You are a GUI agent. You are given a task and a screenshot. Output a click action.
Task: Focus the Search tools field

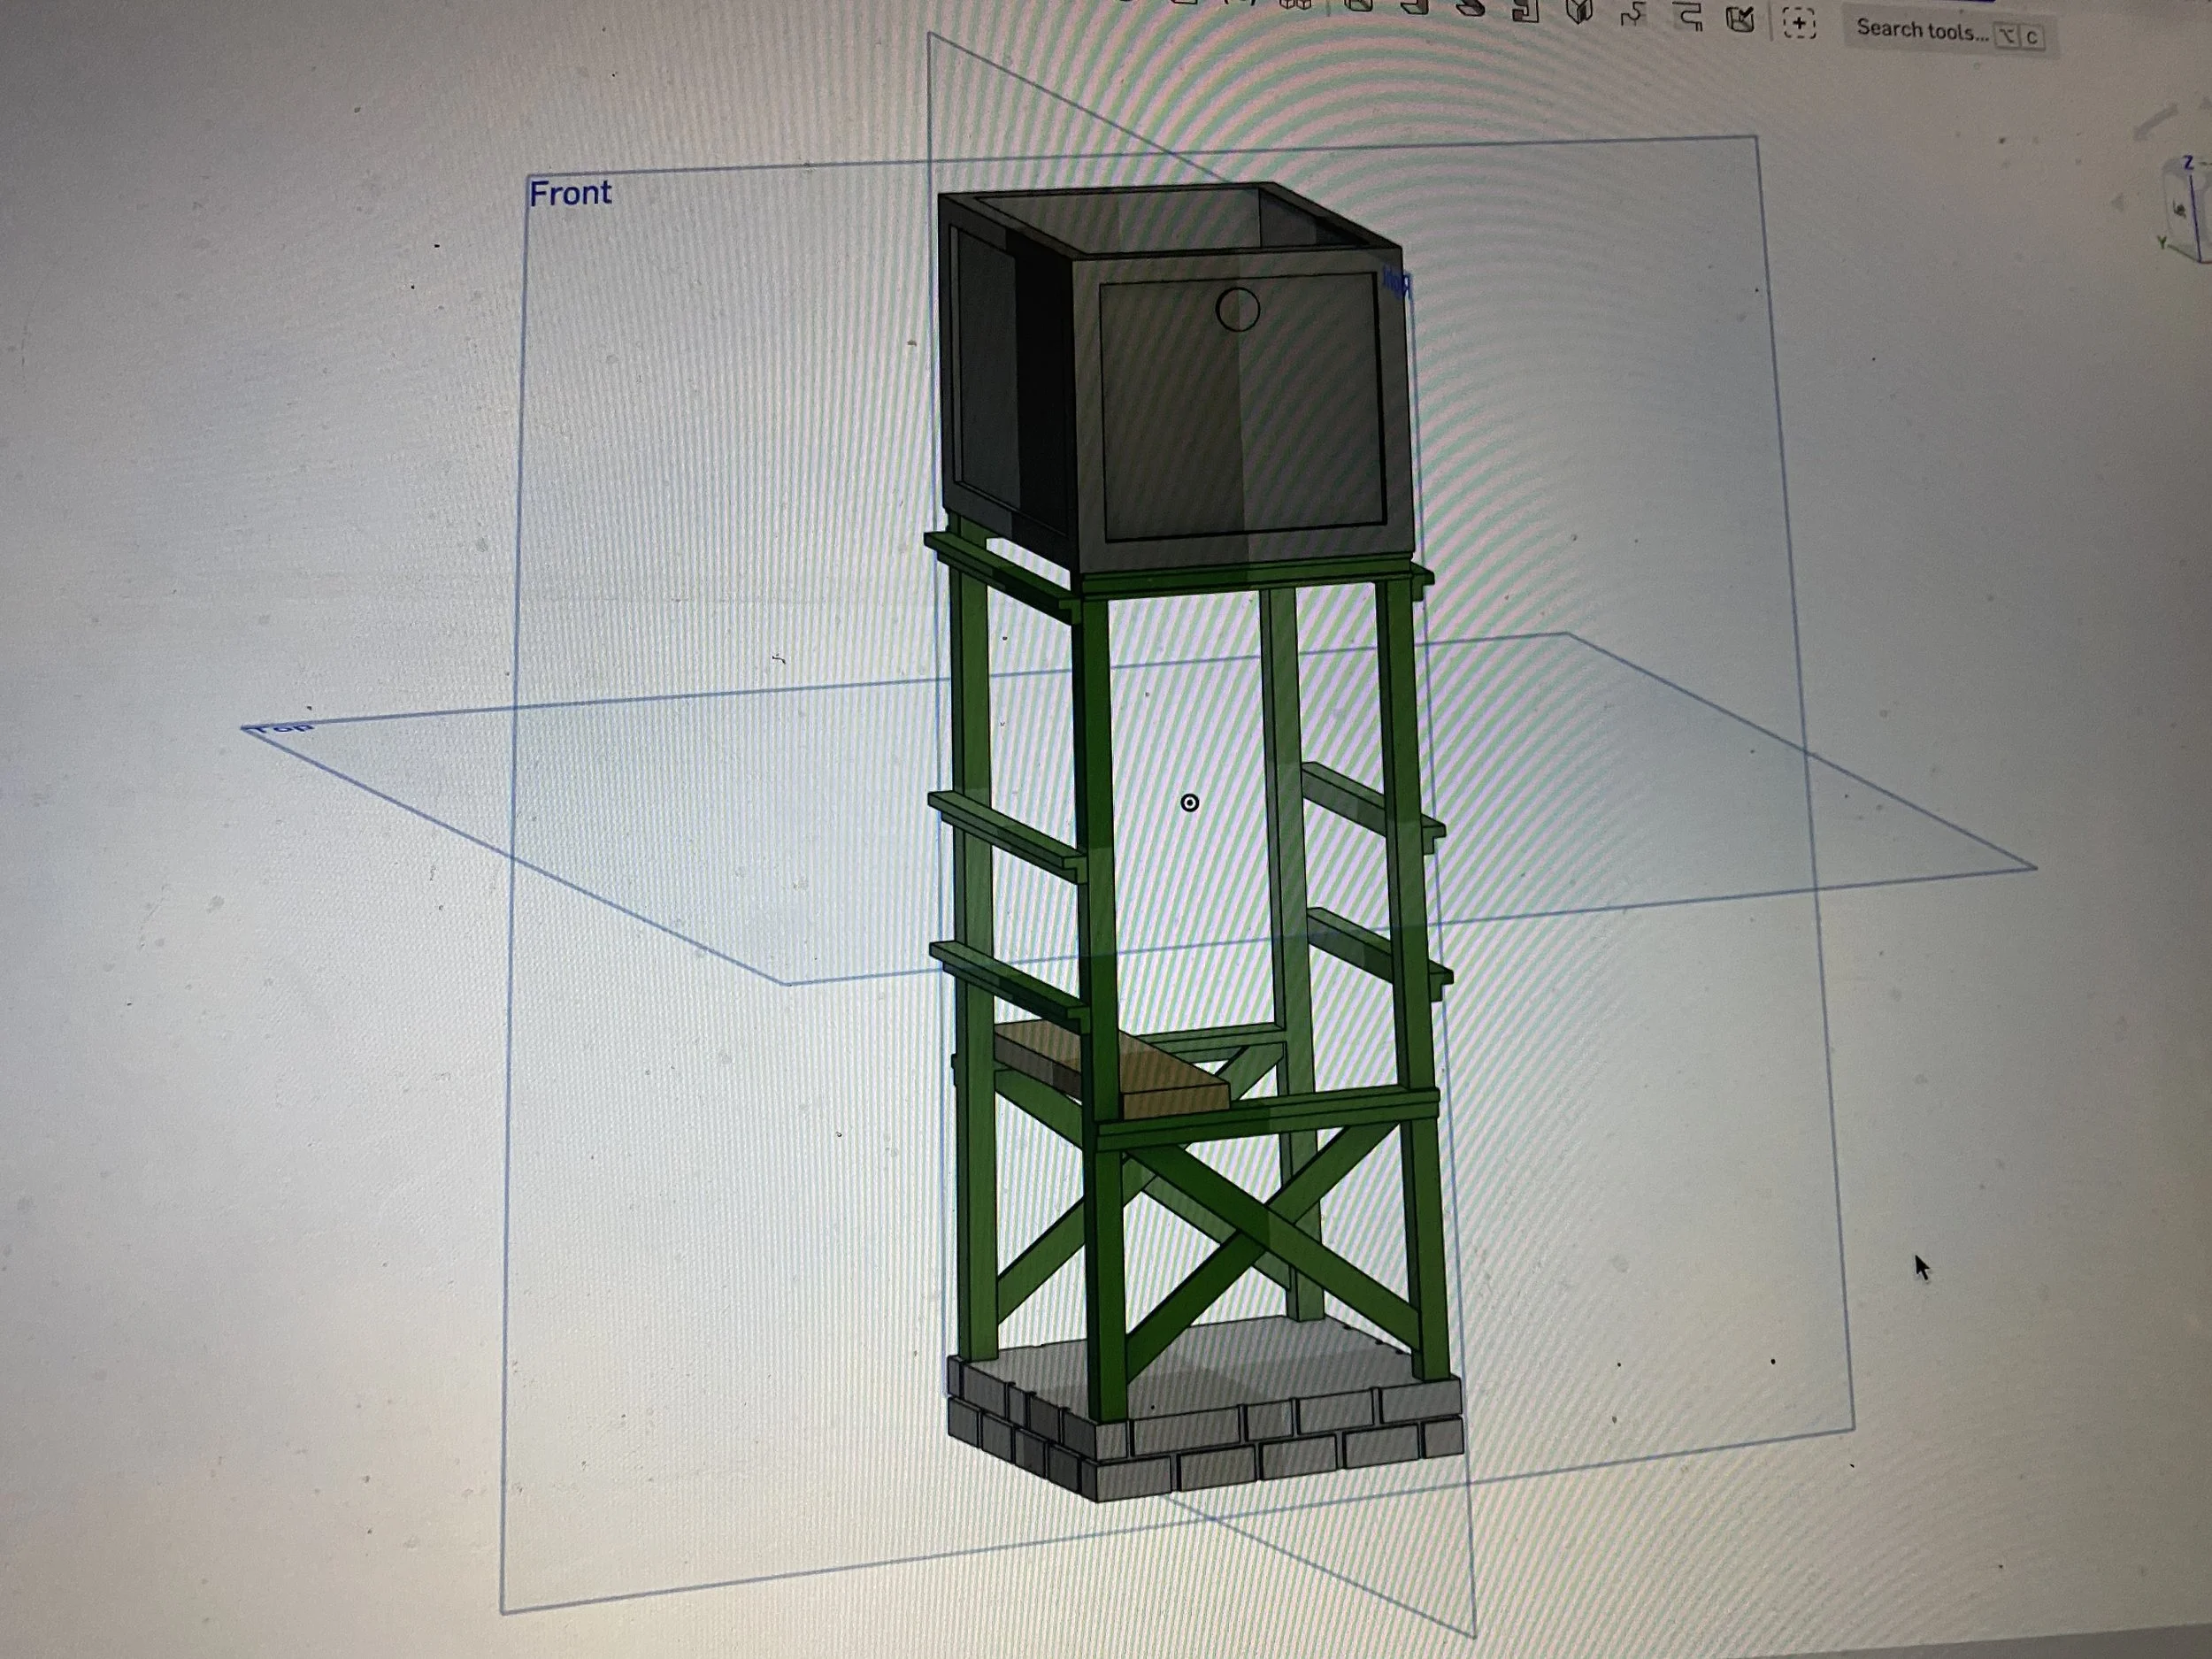click(x=1949, y=33)
